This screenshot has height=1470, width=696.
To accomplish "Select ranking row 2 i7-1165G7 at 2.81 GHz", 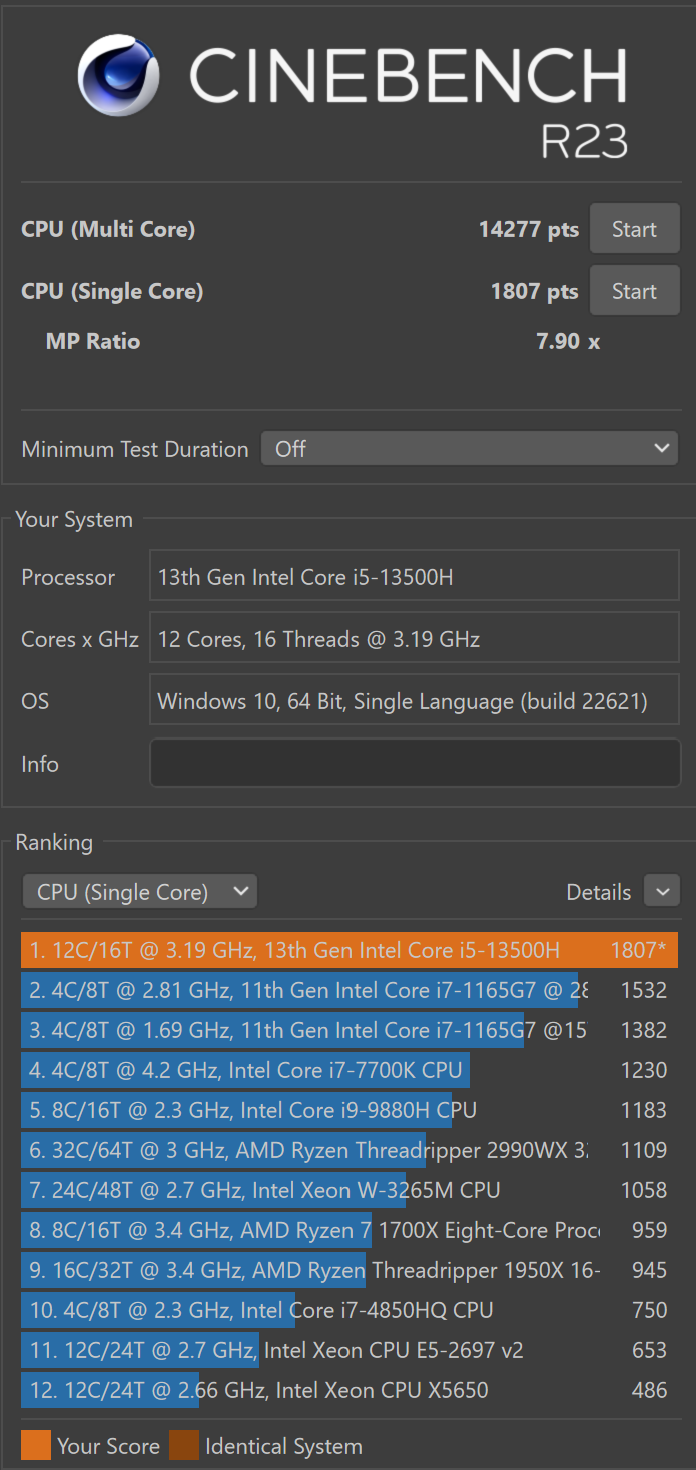I will [x=349, y=990].
